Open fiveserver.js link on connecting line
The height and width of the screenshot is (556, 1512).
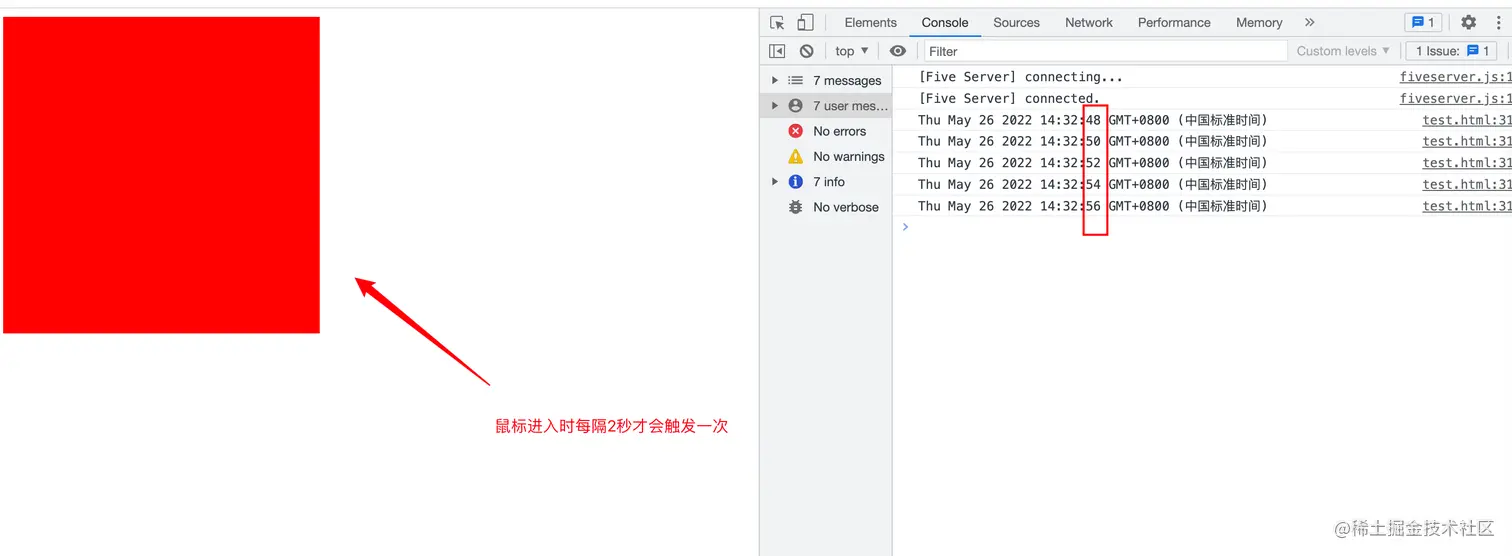click(x=1455, y=77)
